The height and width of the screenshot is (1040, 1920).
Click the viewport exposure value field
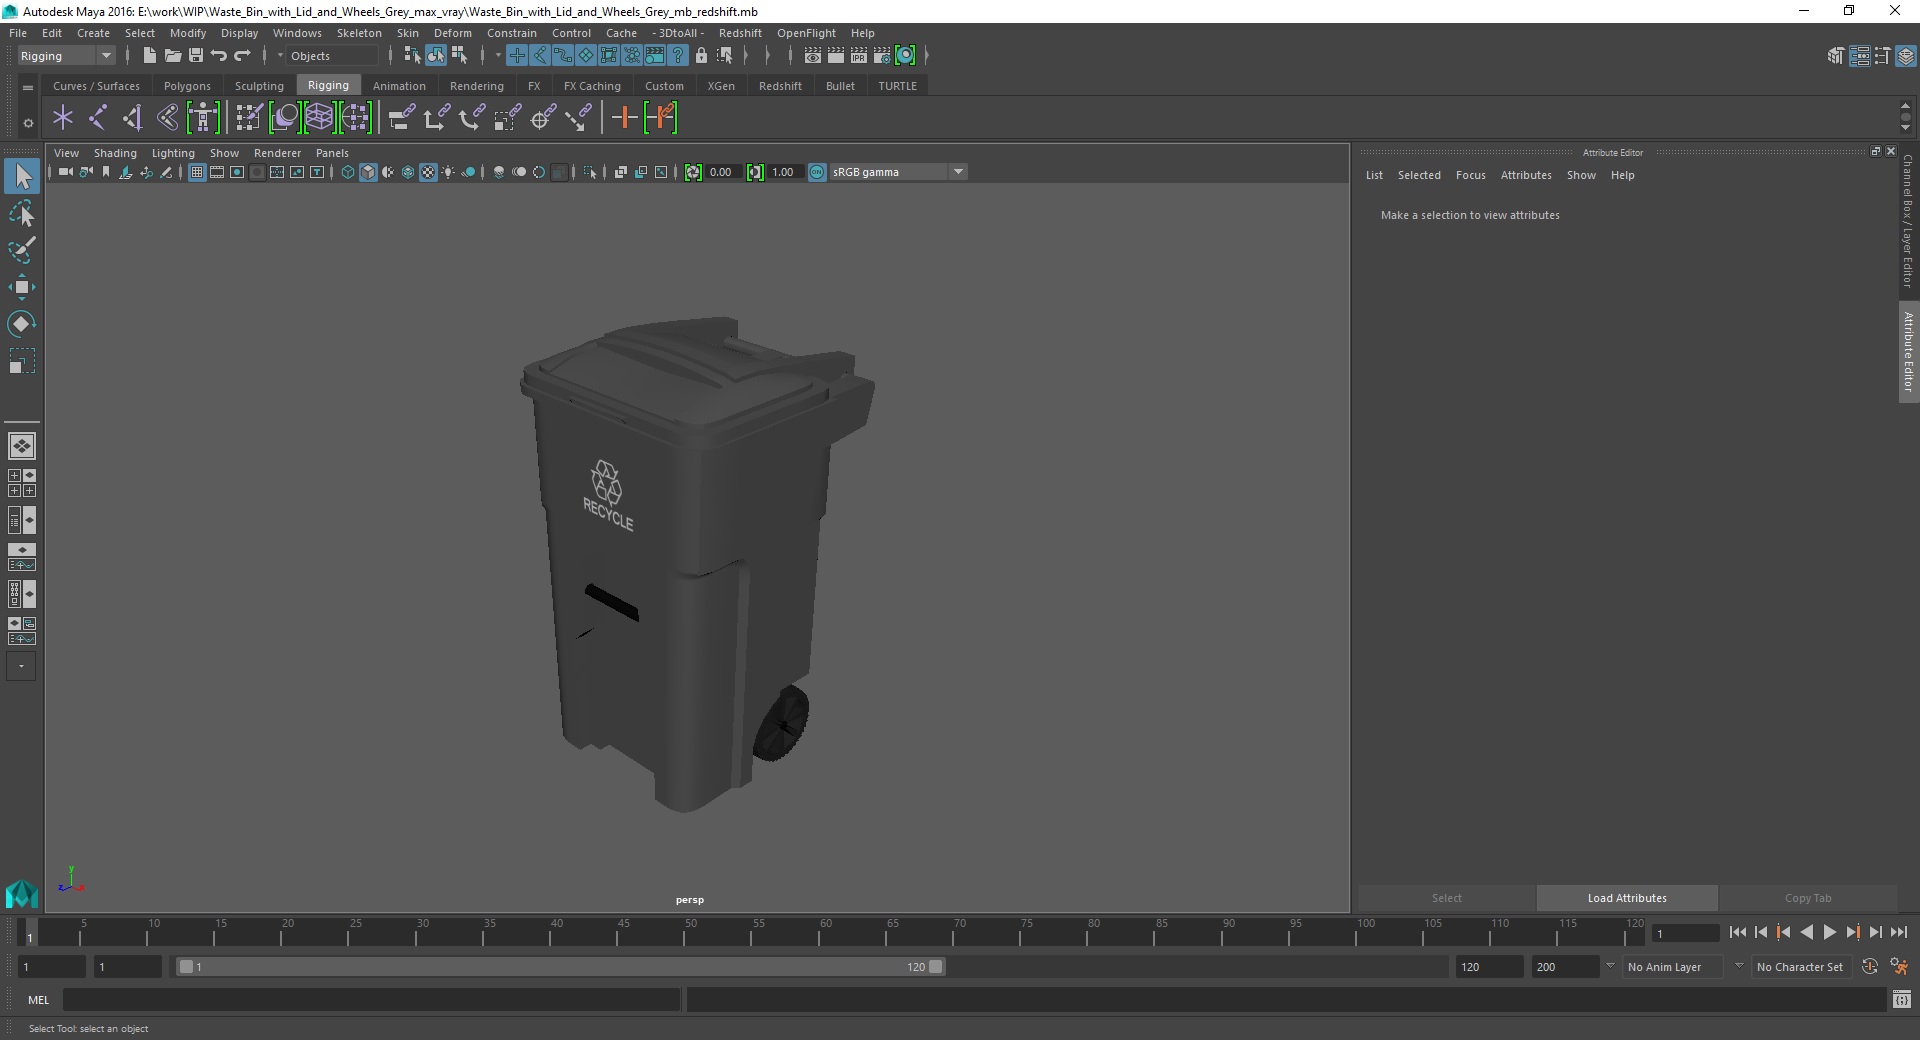click(x=724, y=172)
